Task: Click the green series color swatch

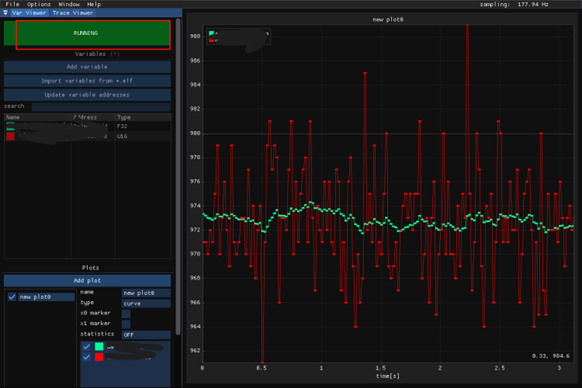Action: [99, 346]
